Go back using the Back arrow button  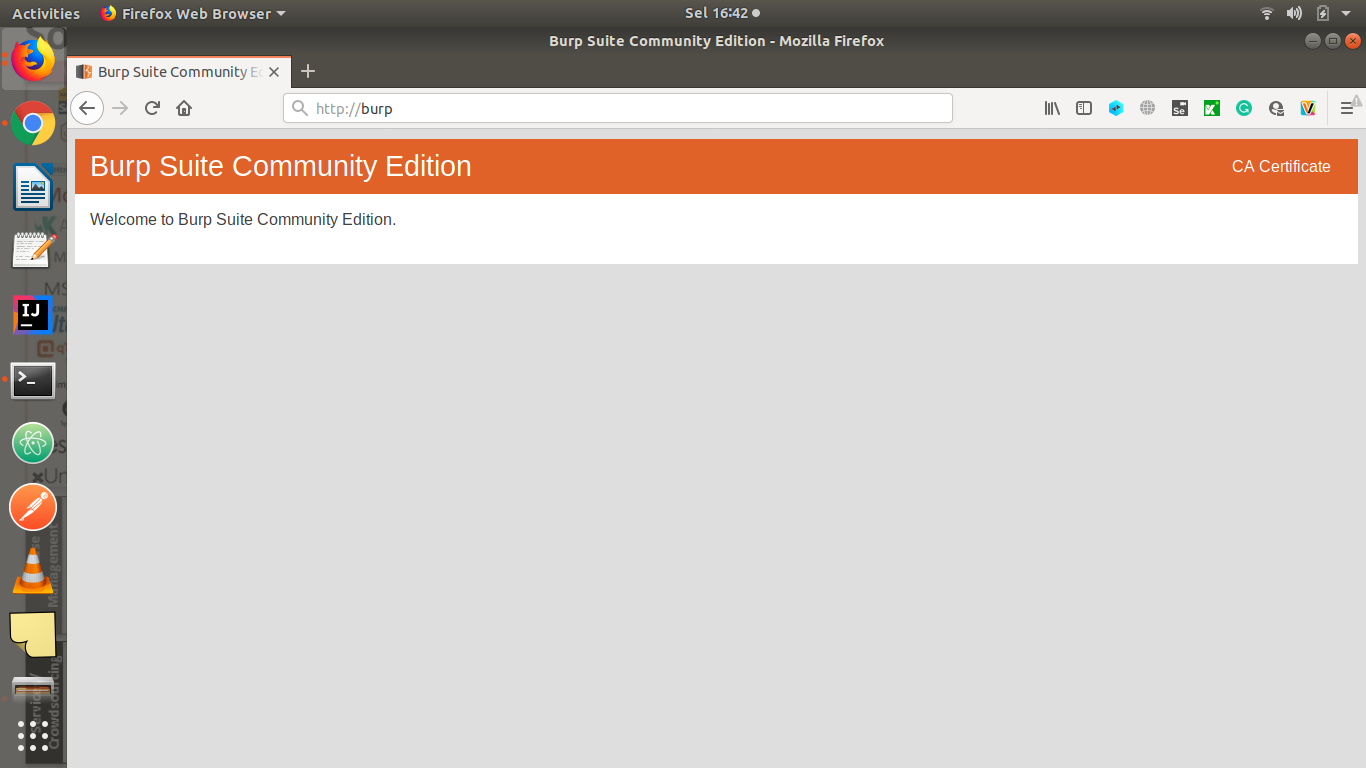click(x=87, y=108)
